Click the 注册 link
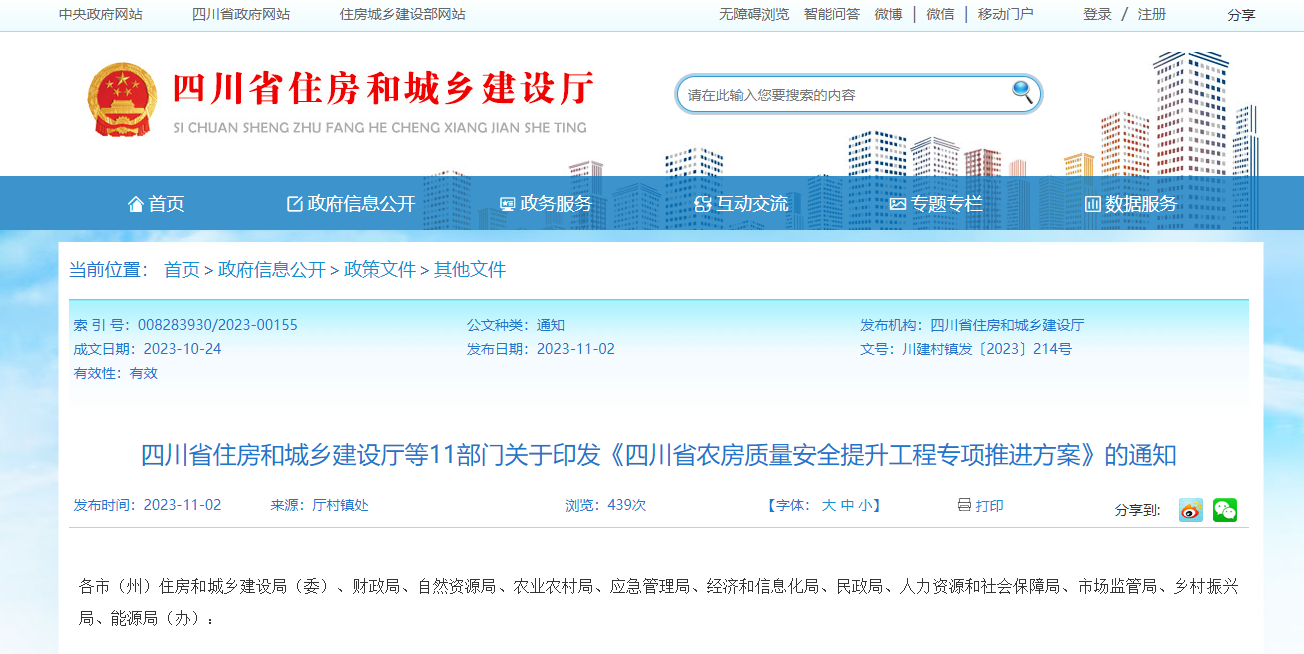 pos(1152,14)
